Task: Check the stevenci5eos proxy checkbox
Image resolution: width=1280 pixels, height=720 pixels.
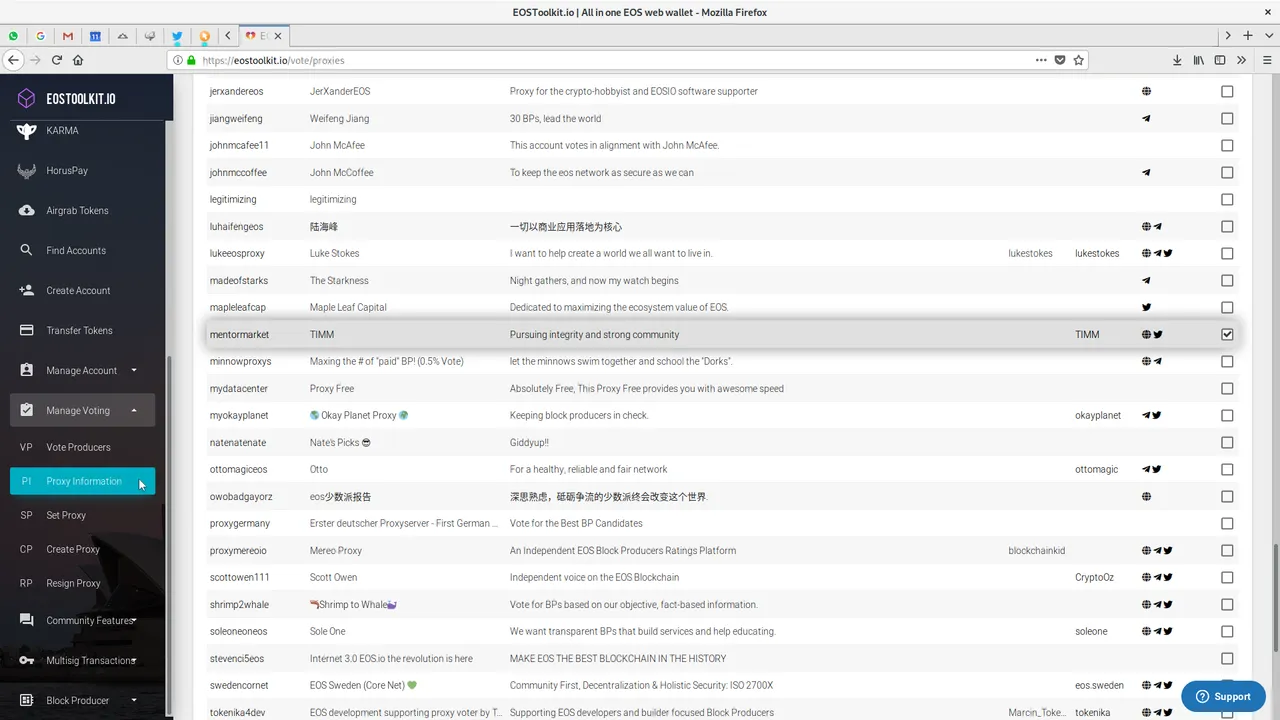Action: 1227,658
